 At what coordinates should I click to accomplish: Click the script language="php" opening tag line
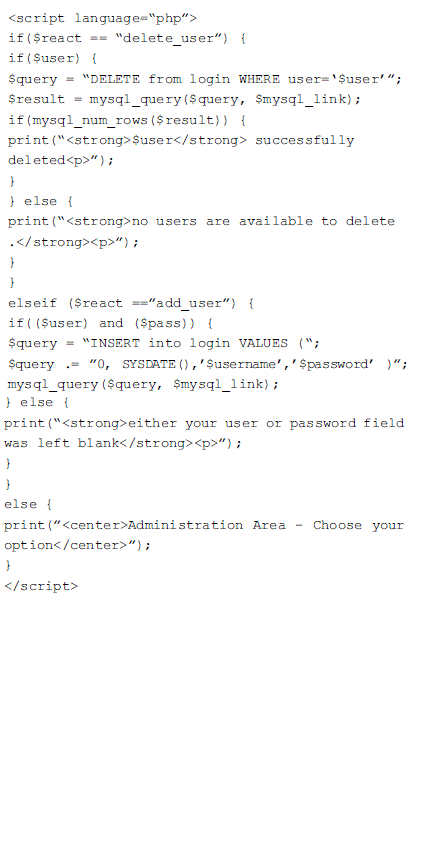click(103, 18)
